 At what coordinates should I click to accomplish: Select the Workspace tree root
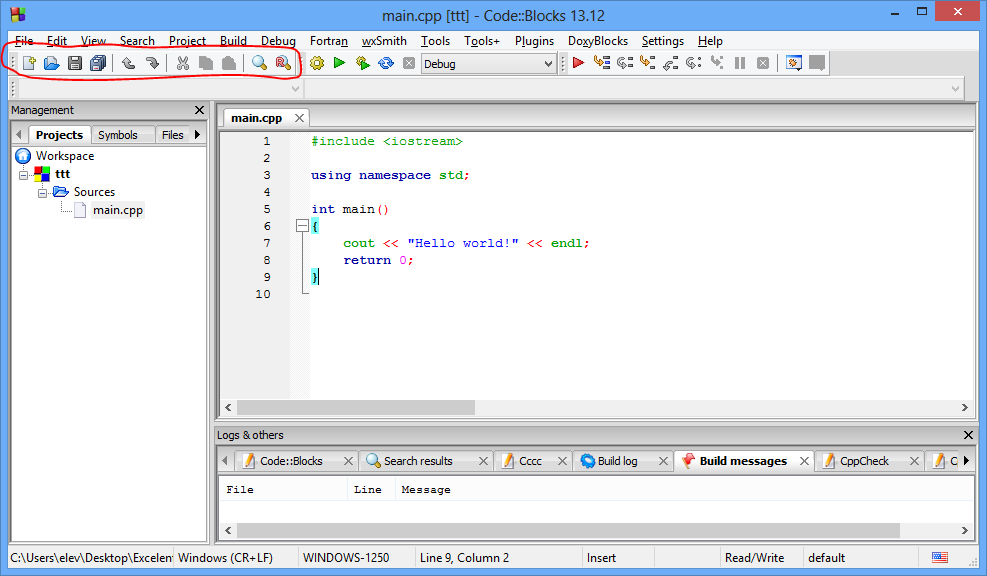pos(64,155)
